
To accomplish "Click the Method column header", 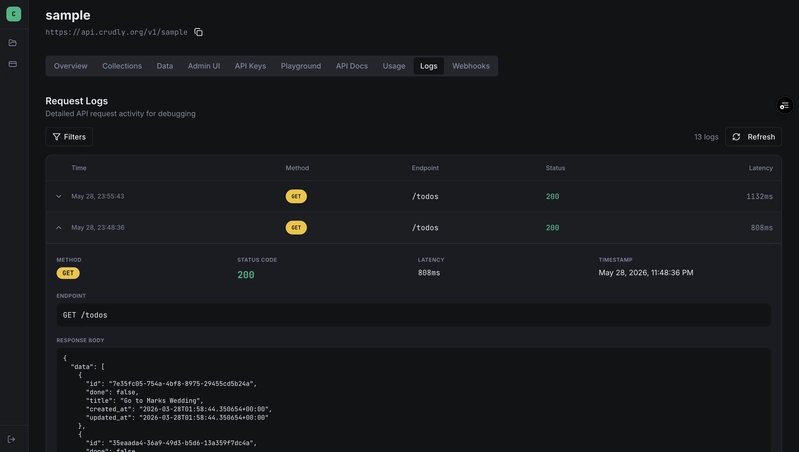I will click(297, 168).
